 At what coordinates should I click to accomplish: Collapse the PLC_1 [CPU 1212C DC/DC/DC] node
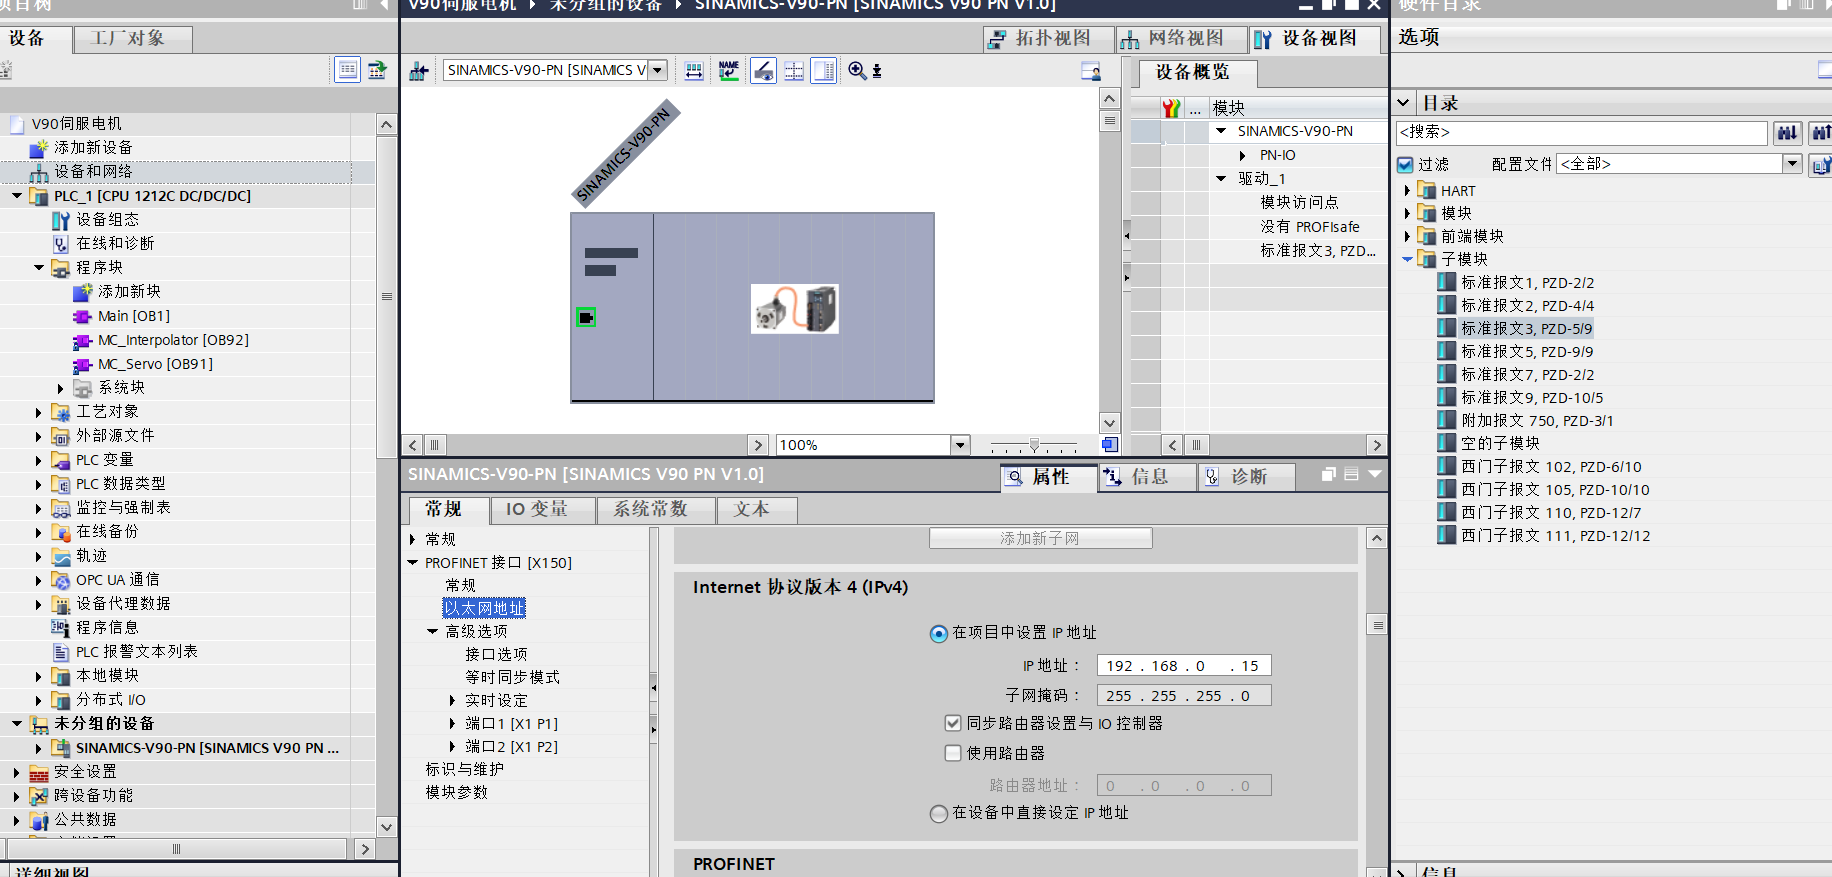click(17, 196)
